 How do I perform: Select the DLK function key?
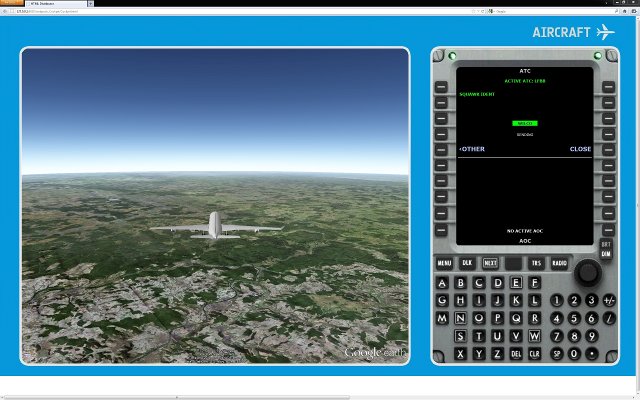[467, 263]
